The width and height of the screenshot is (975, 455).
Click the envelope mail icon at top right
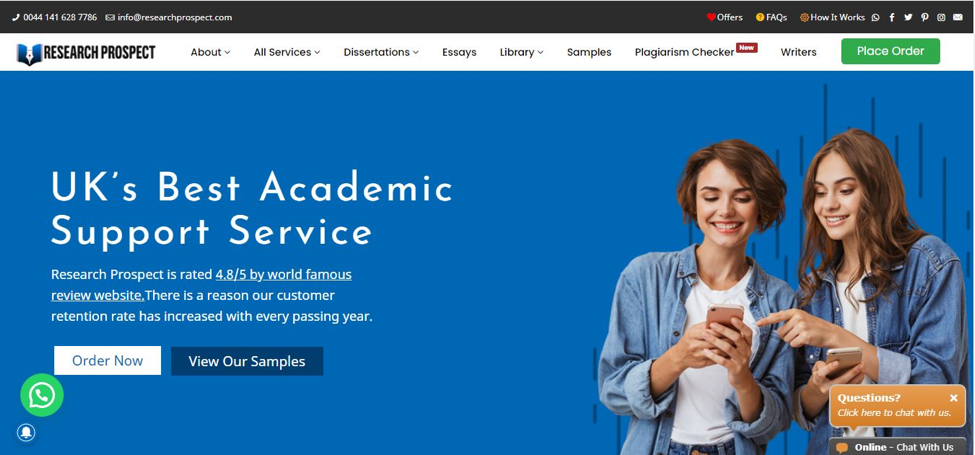coord(958,17)
